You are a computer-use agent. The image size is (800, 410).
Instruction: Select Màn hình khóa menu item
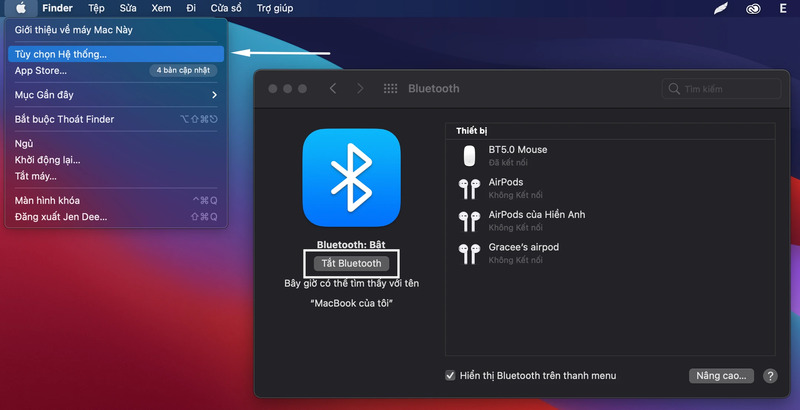point(116,200)
